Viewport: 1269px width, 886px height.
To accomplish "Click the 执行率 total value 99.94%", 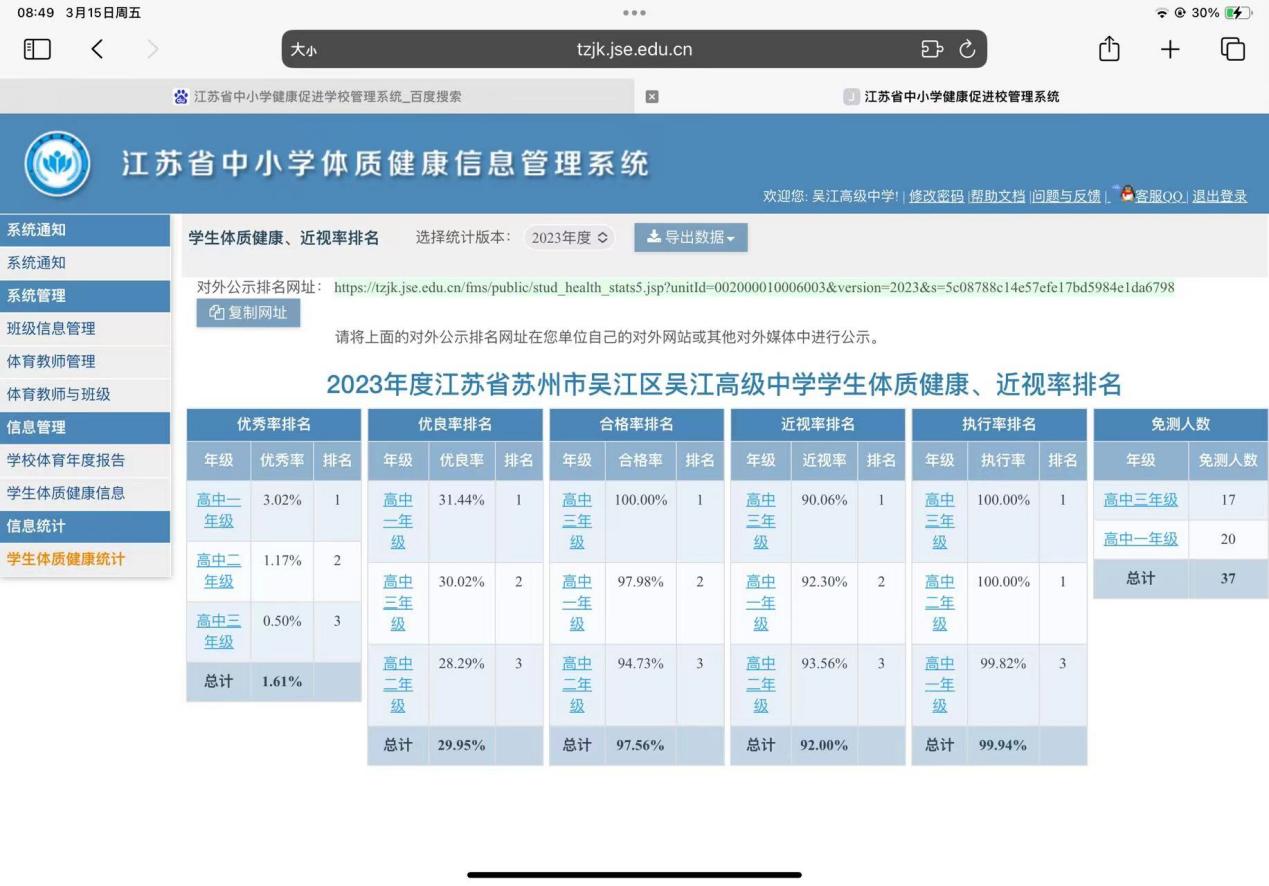I will pos(1003,745).
